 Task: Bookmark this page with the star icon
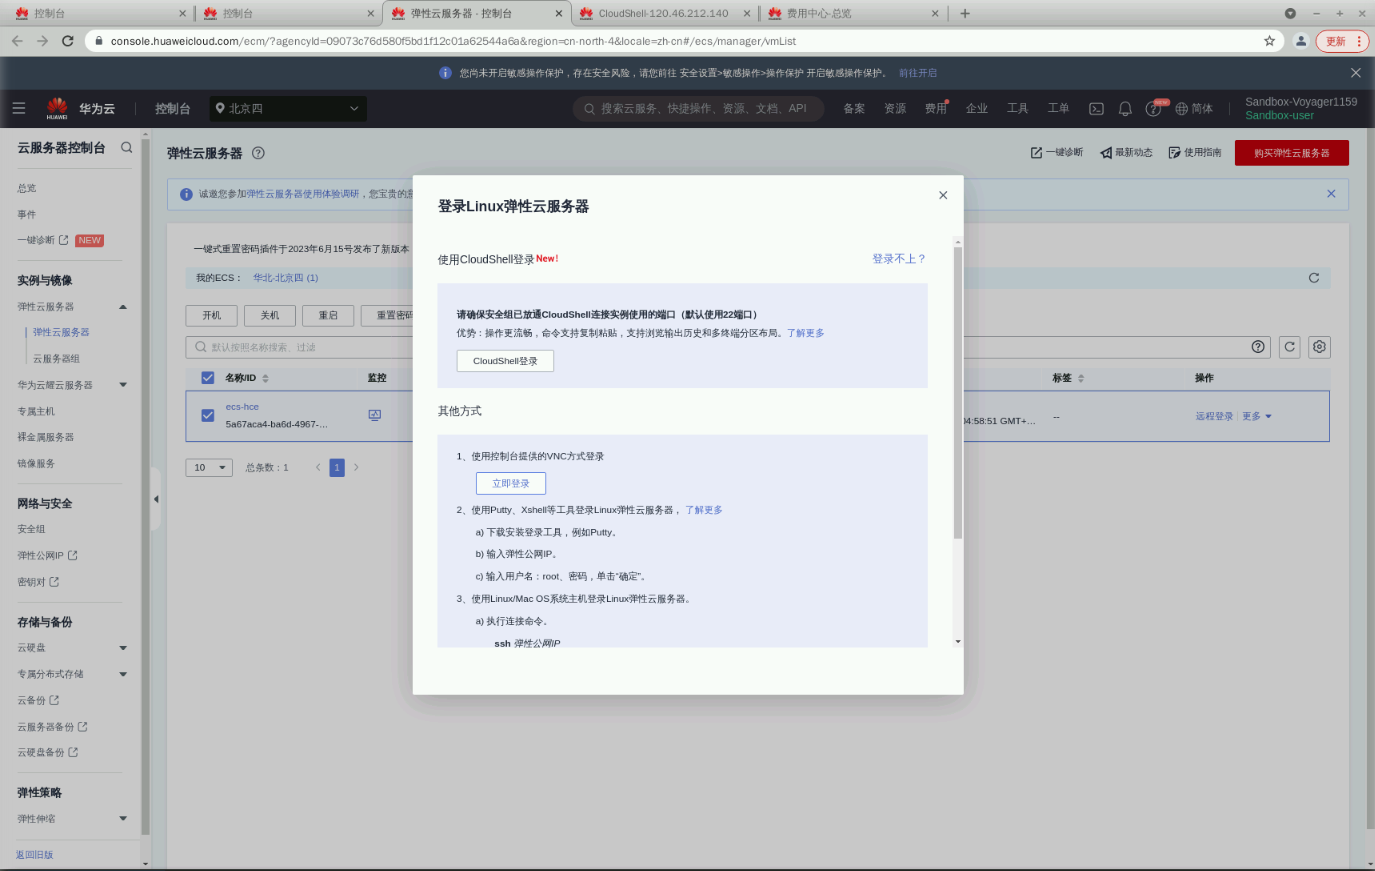coord(1270,41)
